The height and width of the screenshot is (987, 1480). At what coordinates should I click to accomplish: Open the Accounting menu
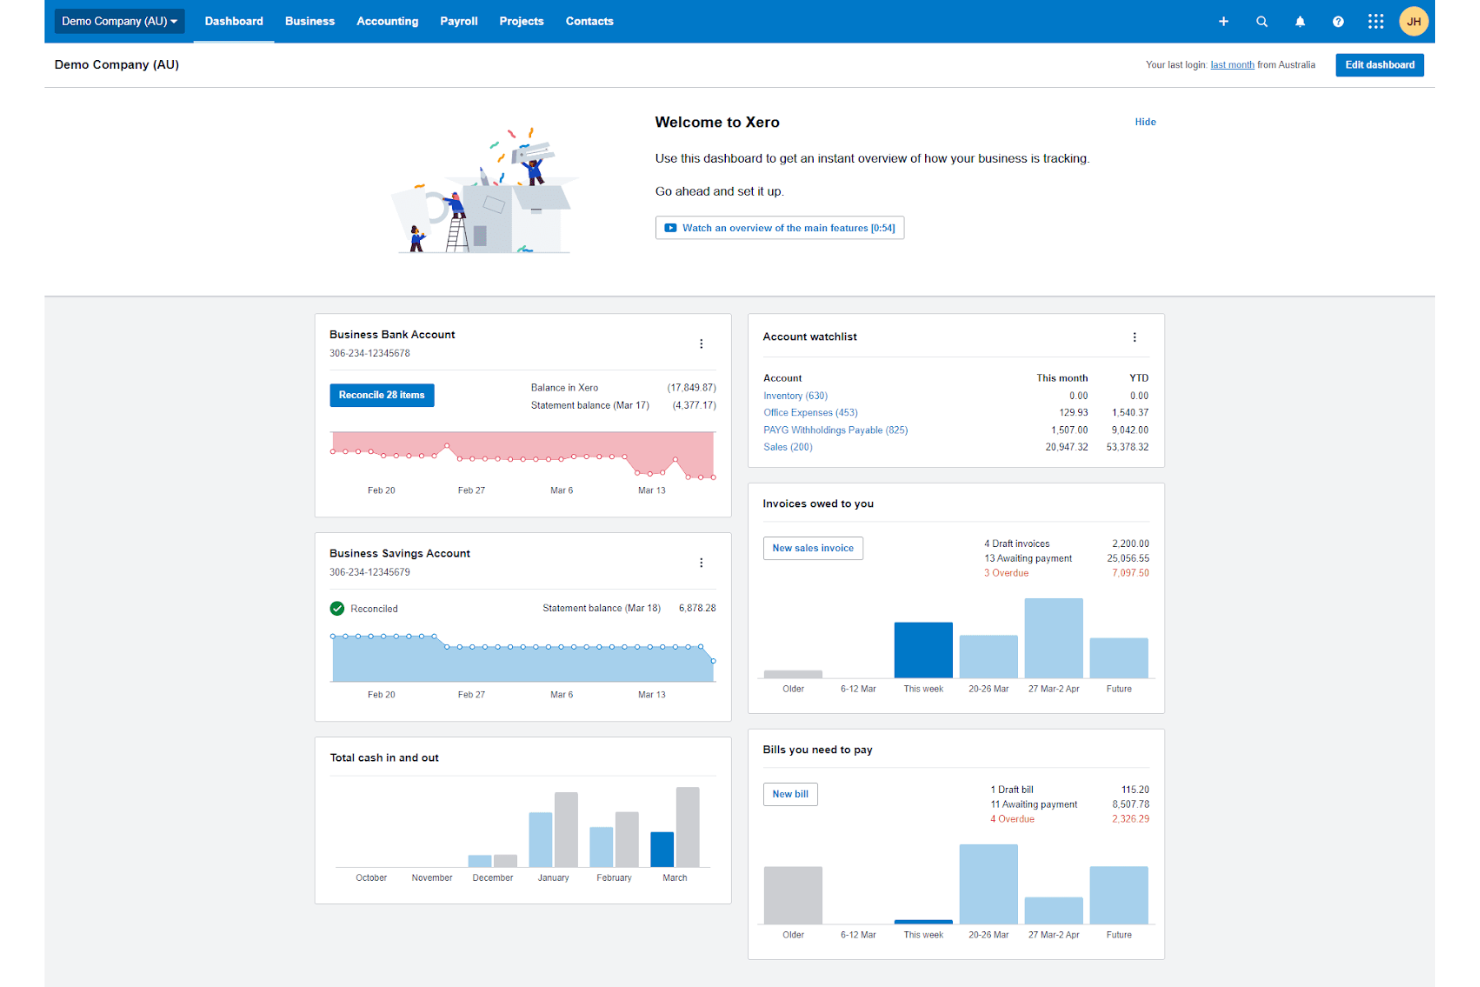(x=387, y=21)
